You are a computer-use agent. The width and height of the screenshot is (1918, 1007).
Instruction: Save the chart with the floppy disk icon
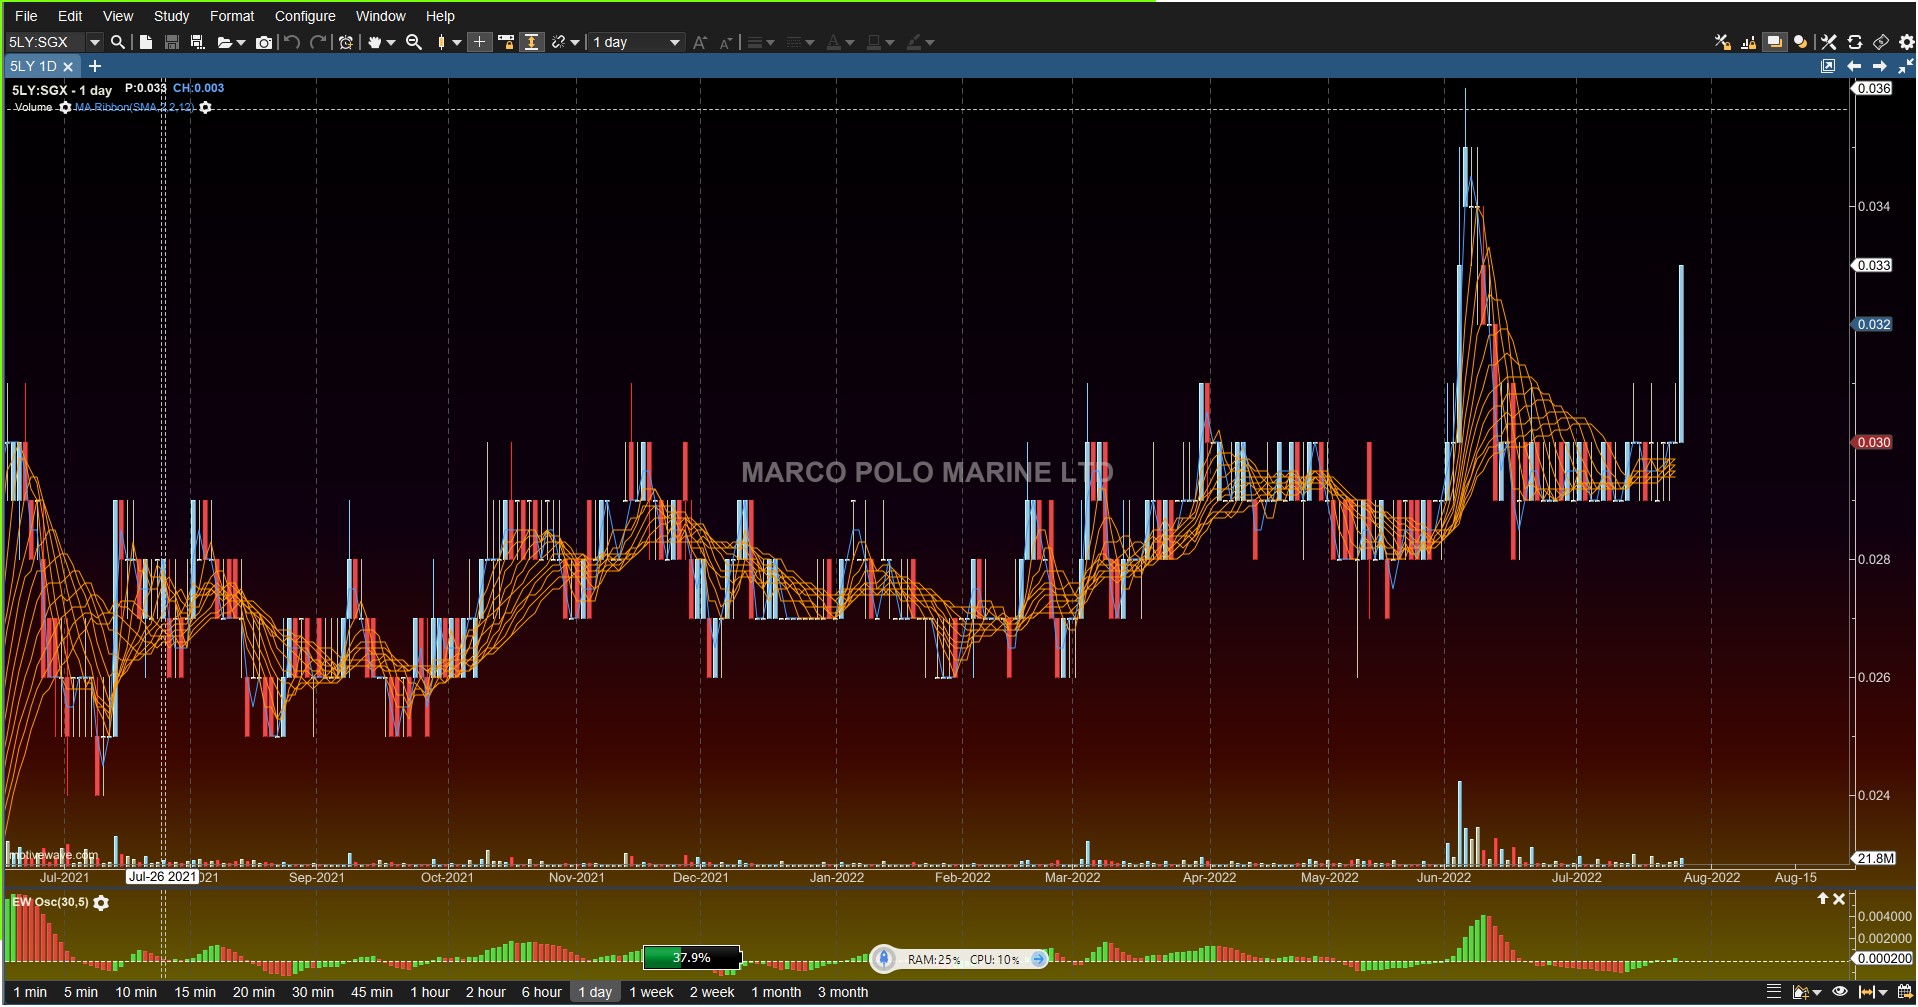tap(172, 42)
